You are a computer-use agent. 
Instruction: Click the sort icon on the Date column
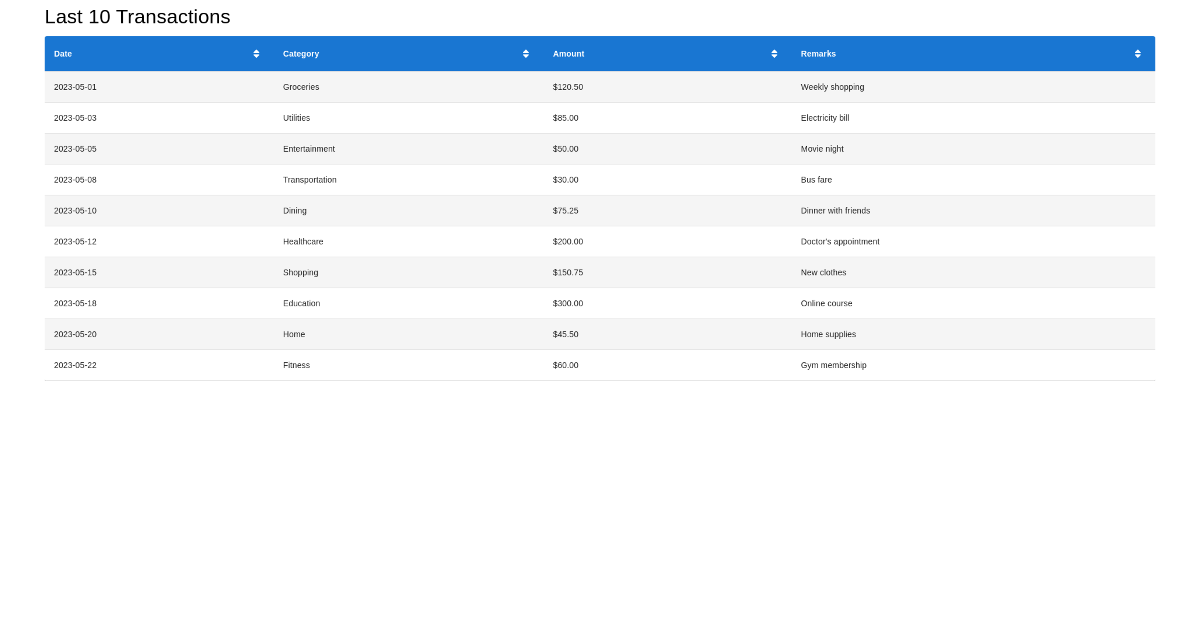pos(256,53)
